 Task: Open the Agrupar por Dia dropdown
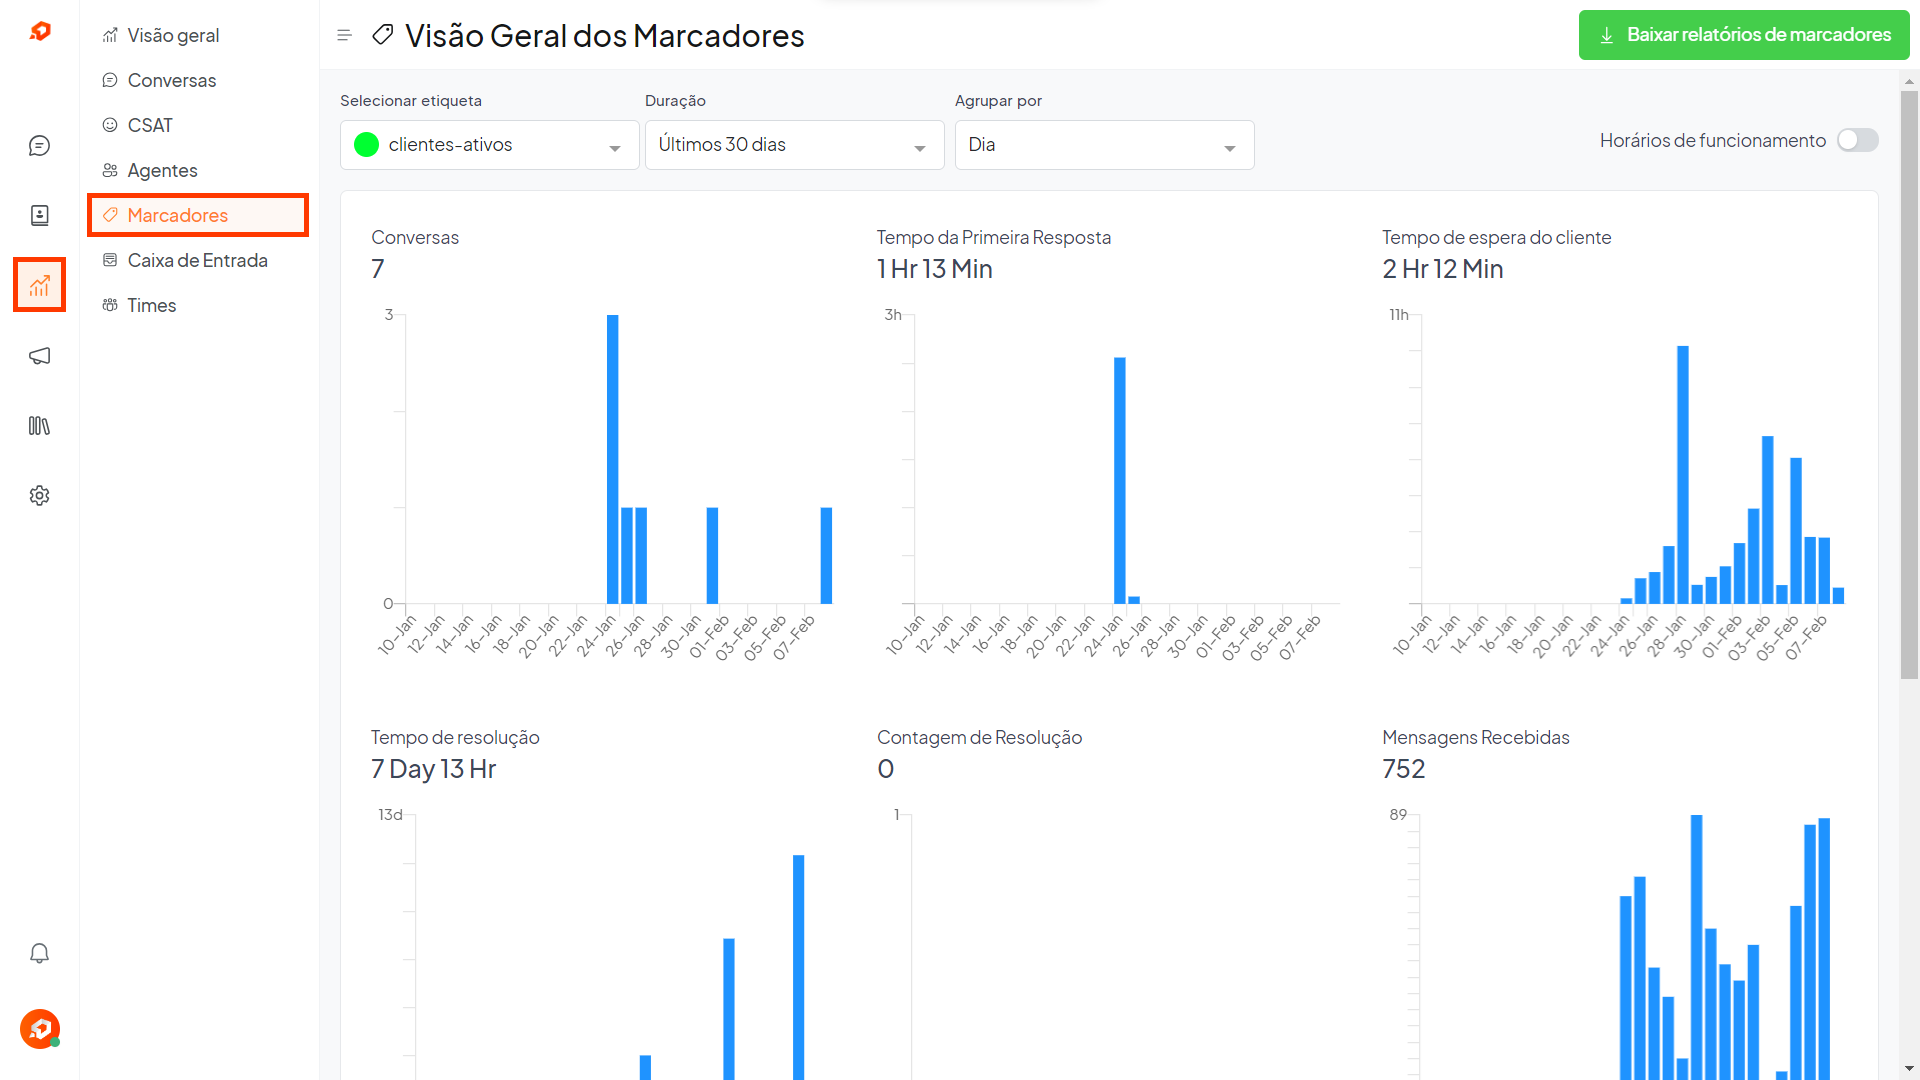[x=1104, y=145]
